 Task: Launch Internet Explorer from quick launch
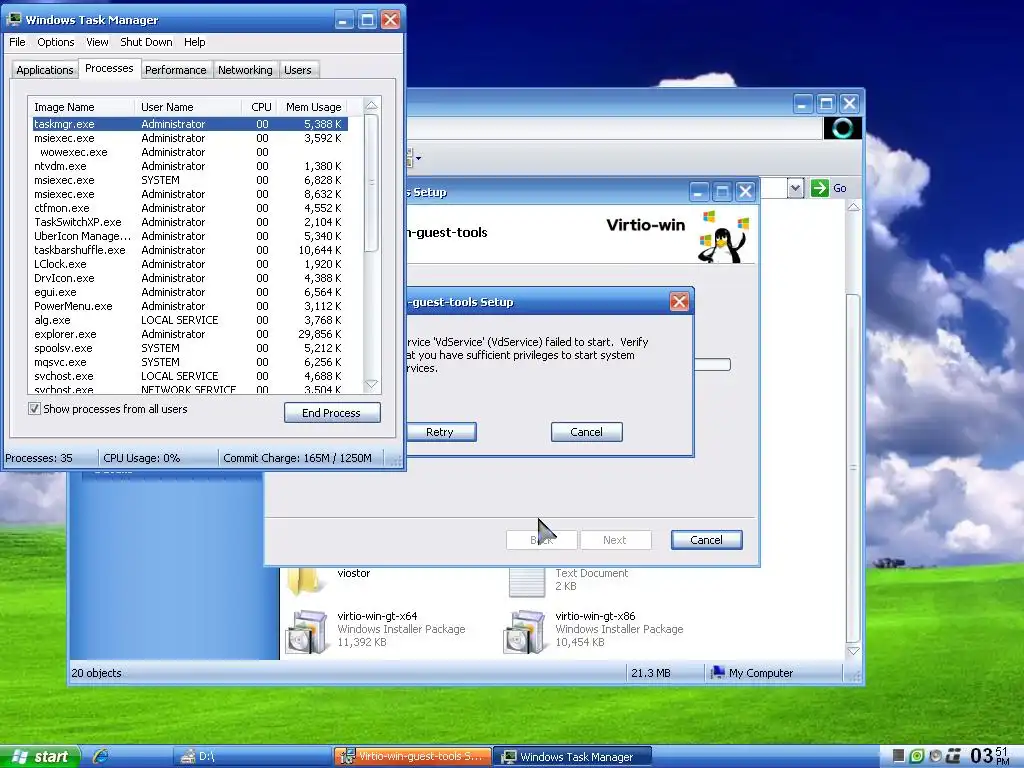[x=100, y=756]
